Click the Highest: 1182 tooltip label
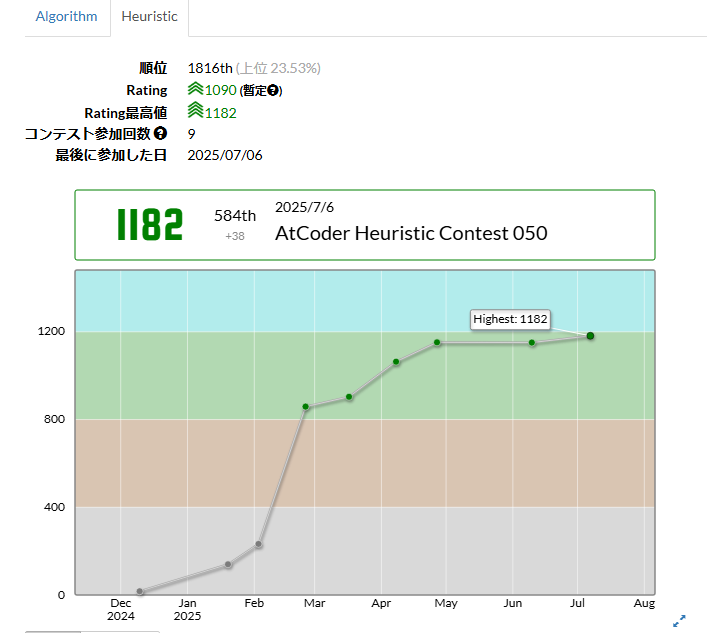The height and width of the screenshot is (633, 707). (510, 319)
